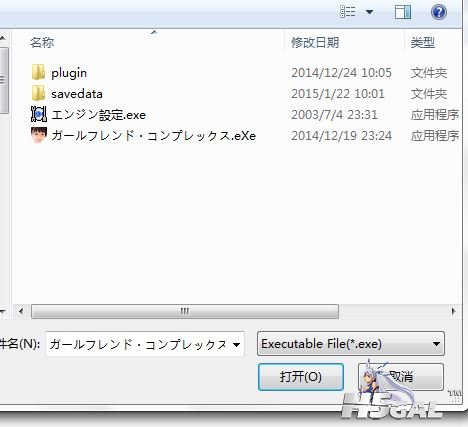Open the Executable File(*.exe) filter dropdown
The width and height of the screenshot is (468, 427).
coord(351,344)
